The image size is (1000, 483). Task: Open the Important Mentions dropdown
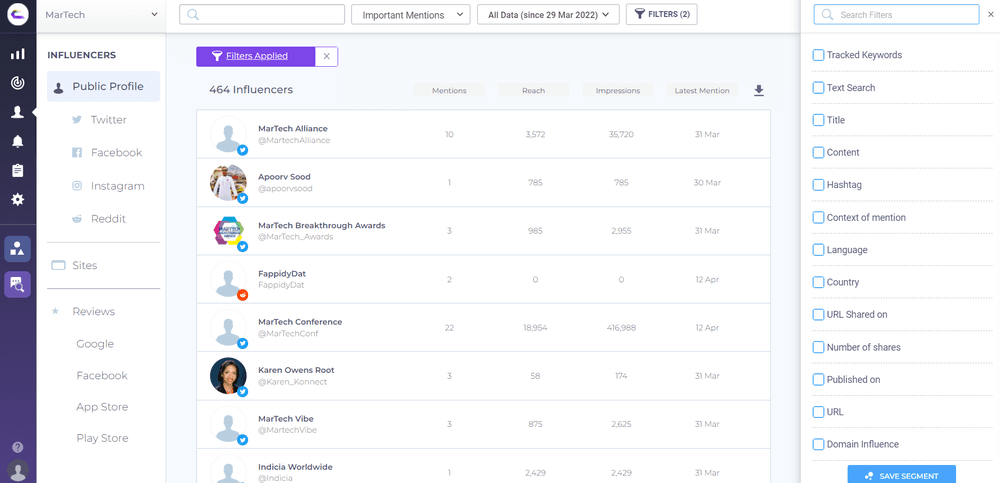[411, 15]
